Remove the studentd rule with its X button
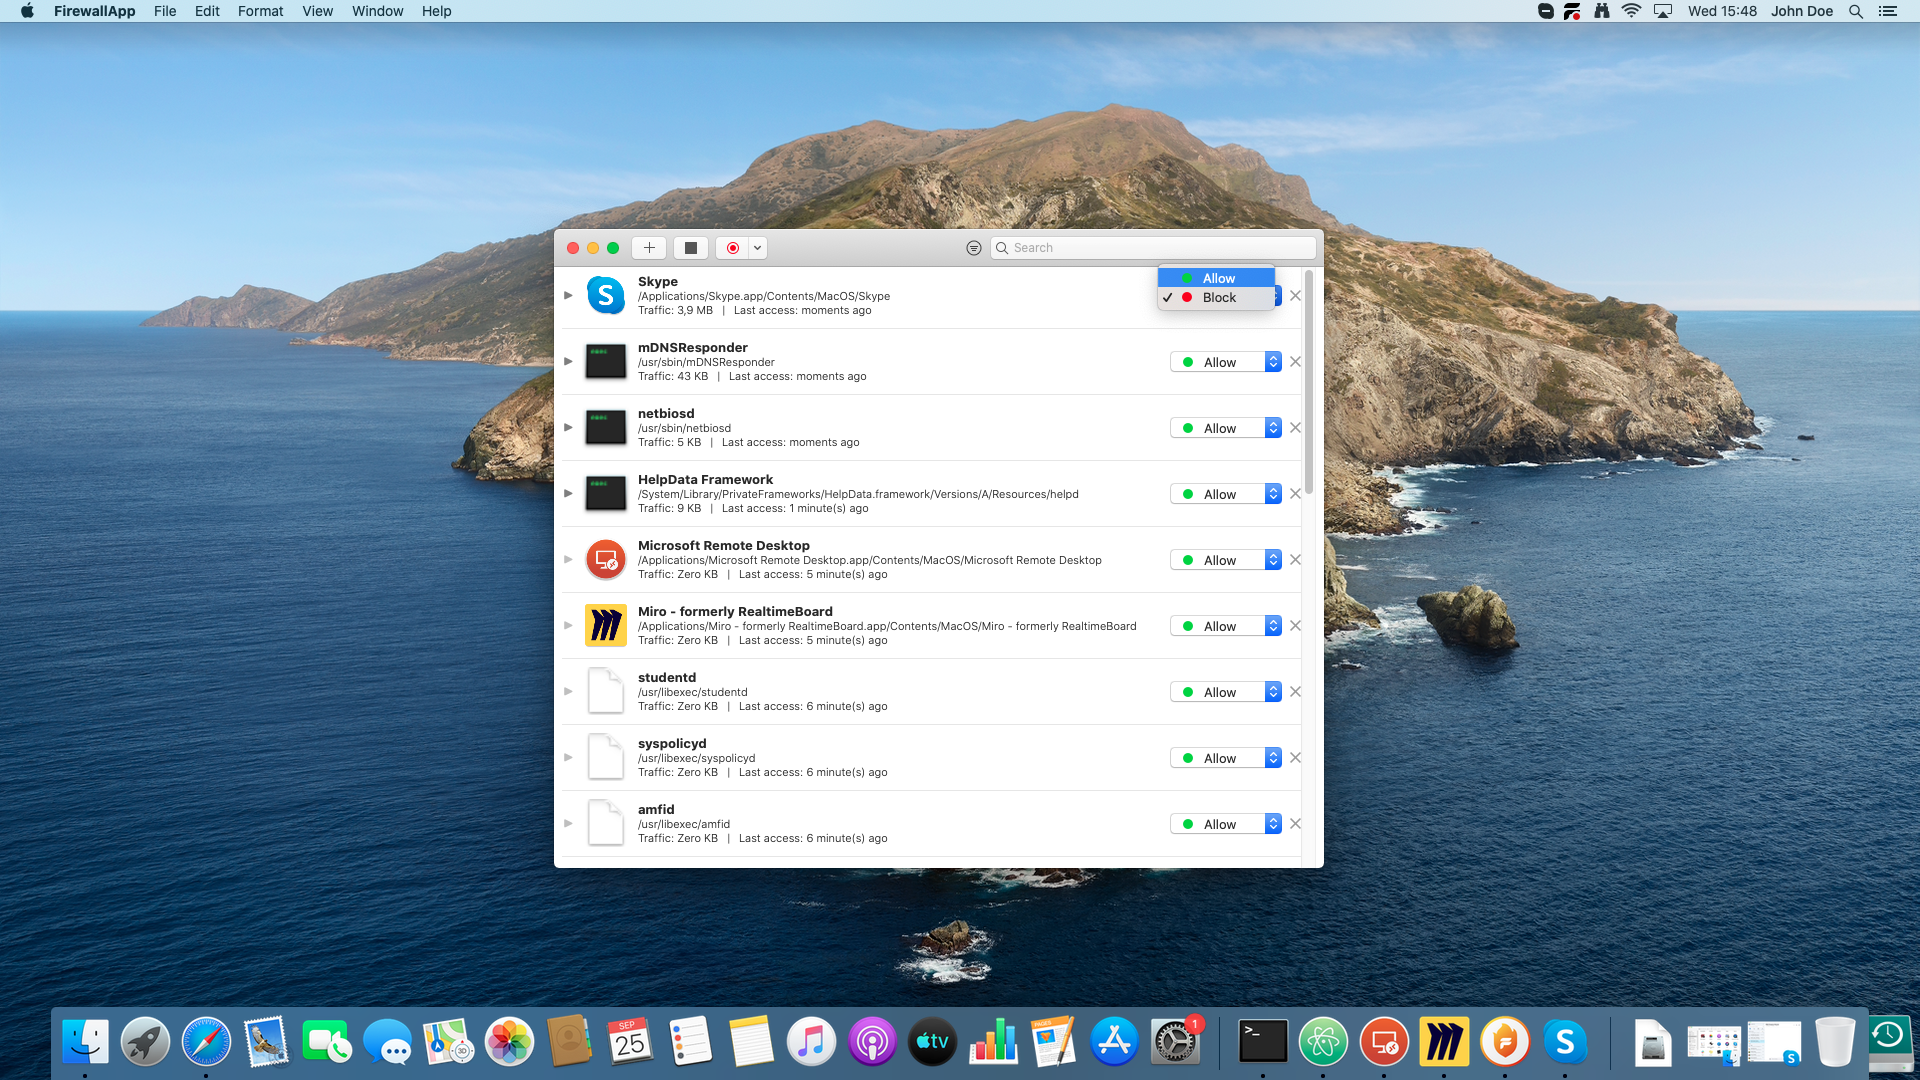The height and width of the screenshot is (1080, 1920). point(1295,691)
